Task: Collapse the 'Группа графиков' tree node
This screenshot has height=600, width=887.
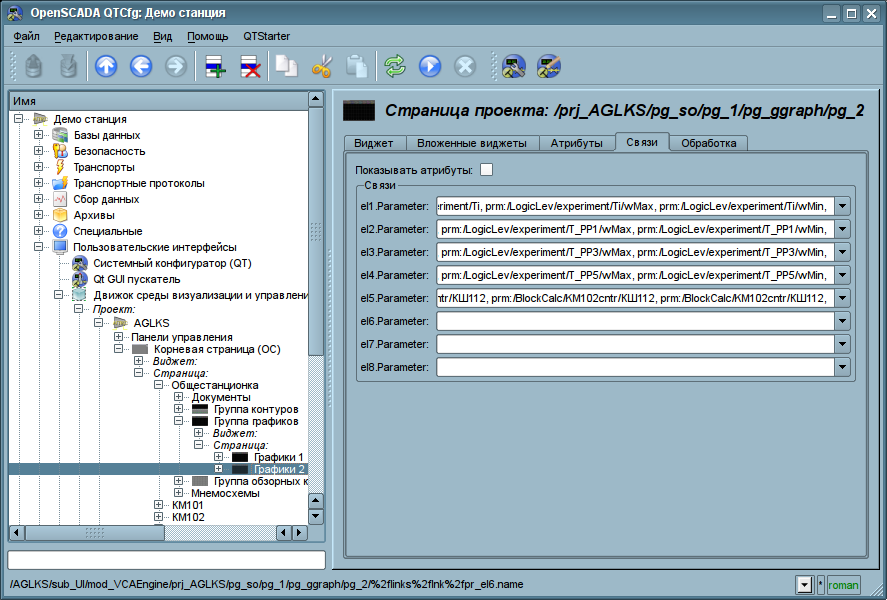Action: (x=179, y=421)
